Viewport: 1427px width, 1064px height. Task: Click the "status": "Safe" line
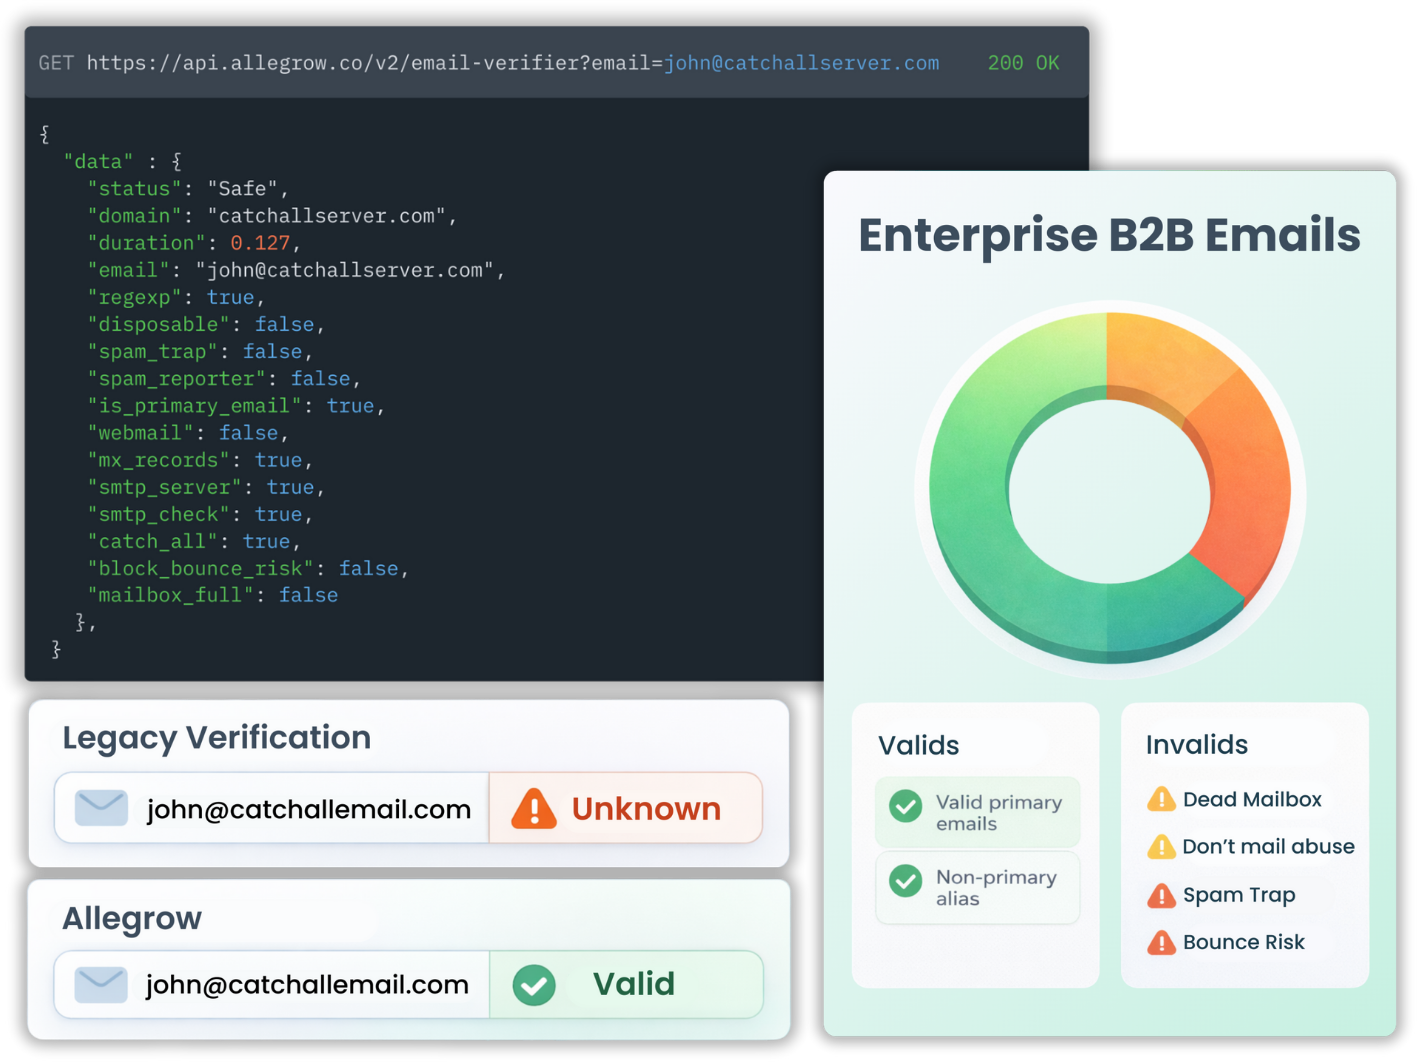[188, 189]
